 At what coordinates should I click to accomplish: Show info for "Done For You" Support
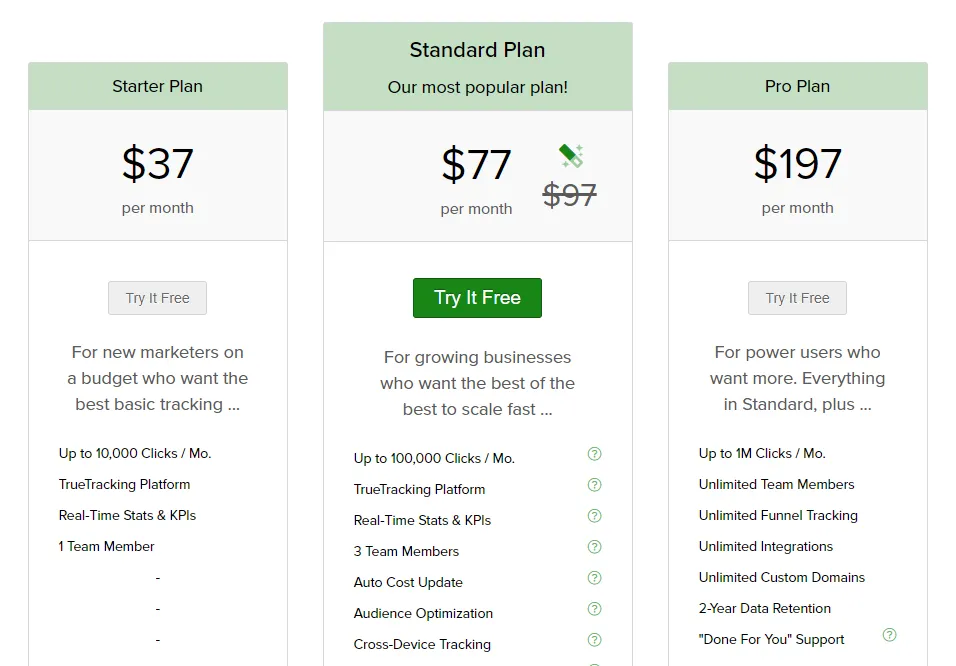tap(889, 635)
